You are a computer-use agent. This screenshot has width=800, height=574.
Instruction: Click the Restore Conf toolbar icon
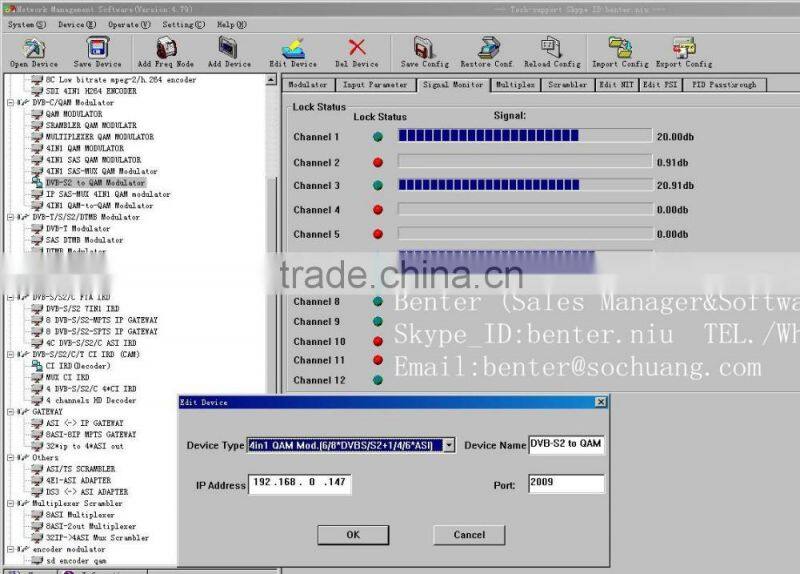pyautogui.click(x=488, y=47)
